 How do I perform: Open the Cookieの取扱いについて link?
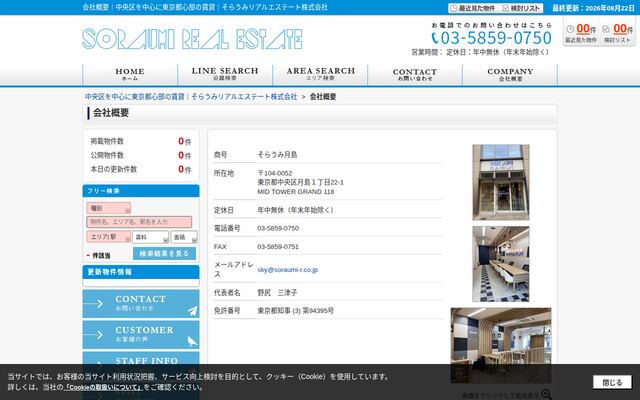click(x=104, y=387)
